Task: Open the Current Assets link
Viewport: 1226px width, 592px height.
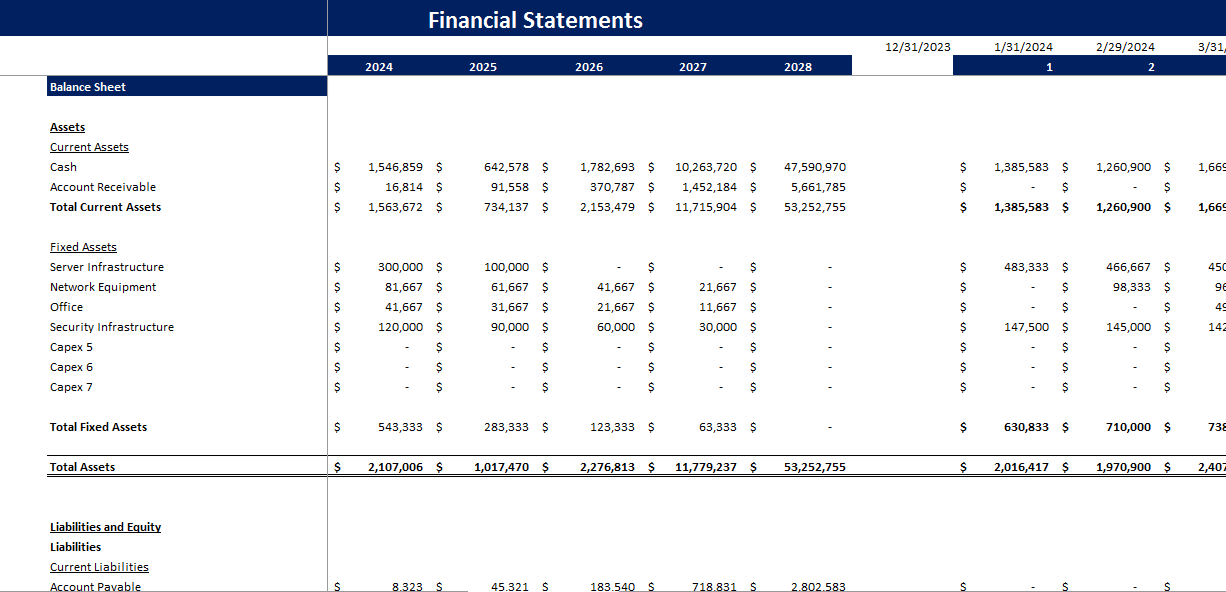Action: click(89, 147)
